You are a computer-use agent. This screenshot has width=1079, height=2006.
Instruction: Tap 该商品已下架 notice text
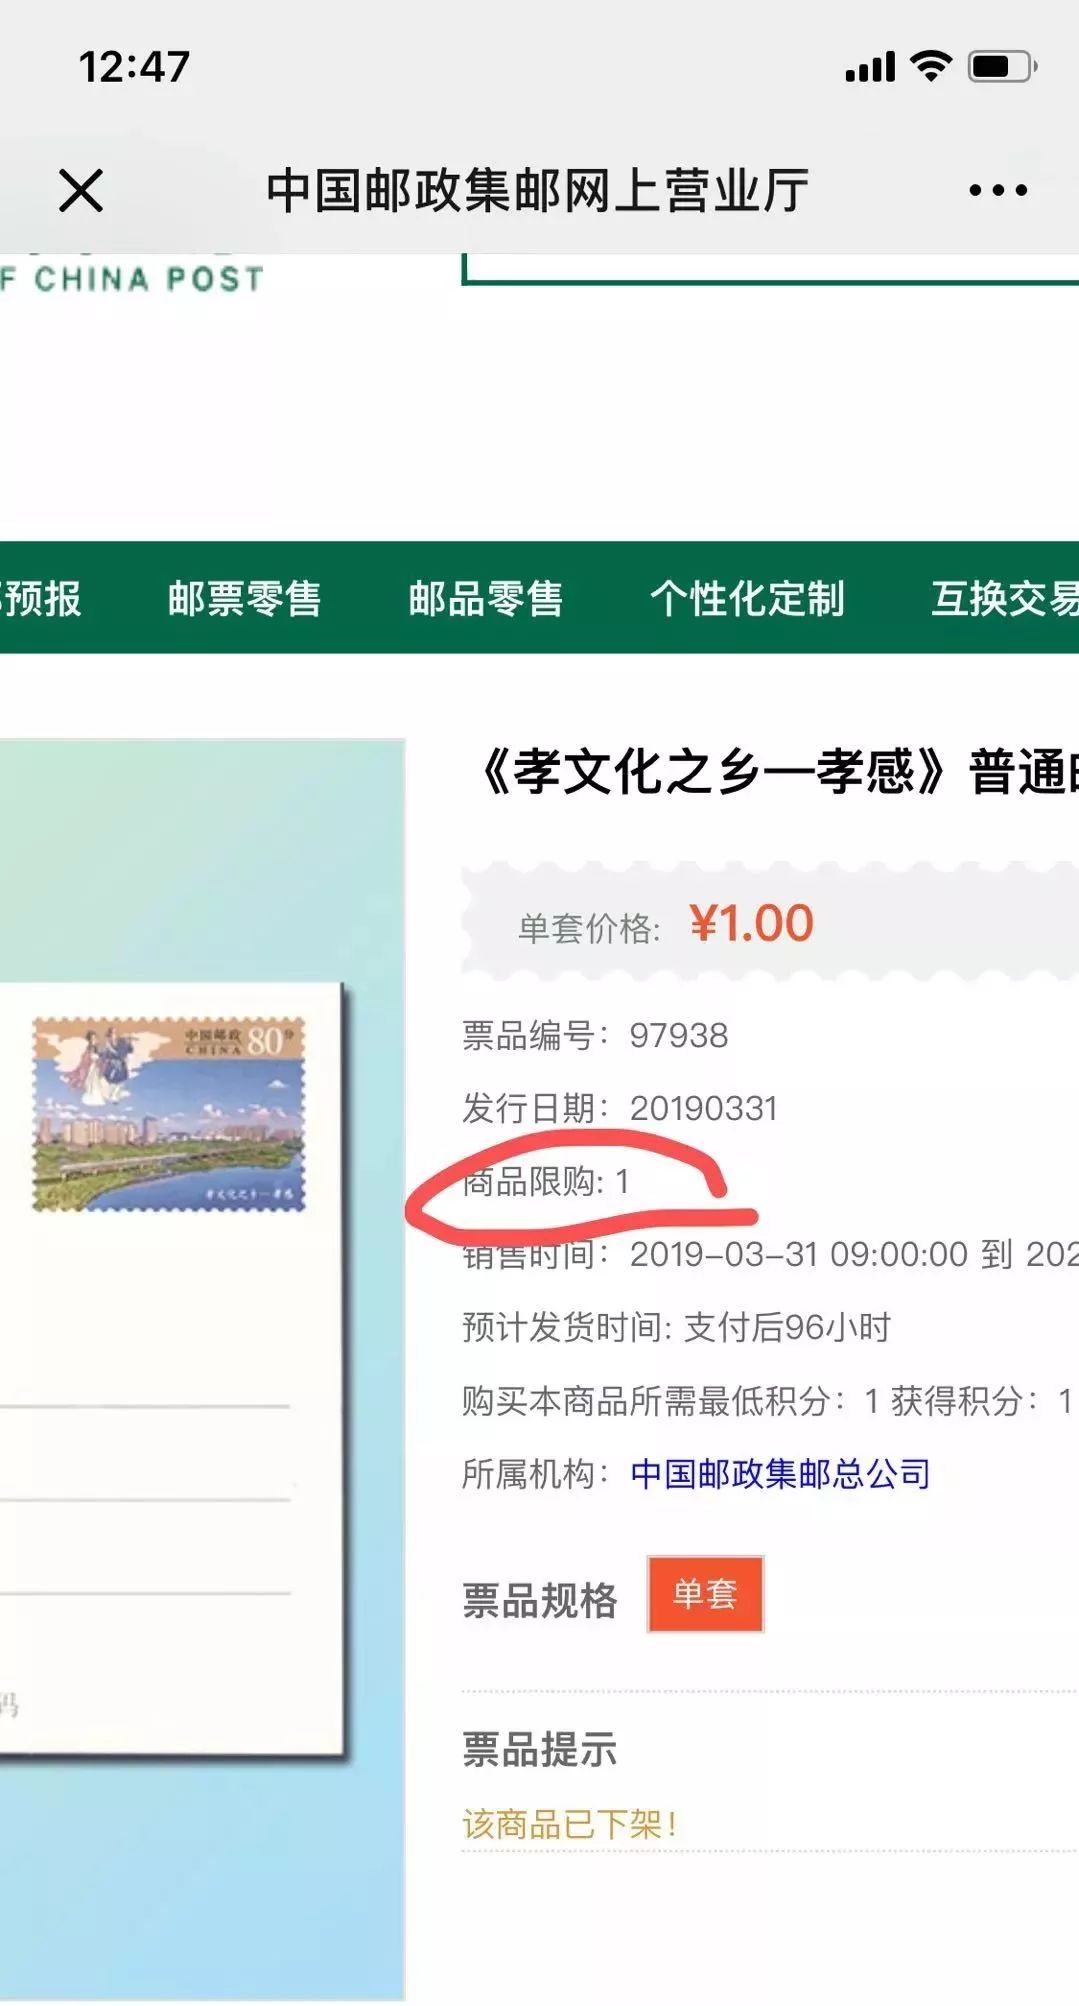pos(570,1824)
